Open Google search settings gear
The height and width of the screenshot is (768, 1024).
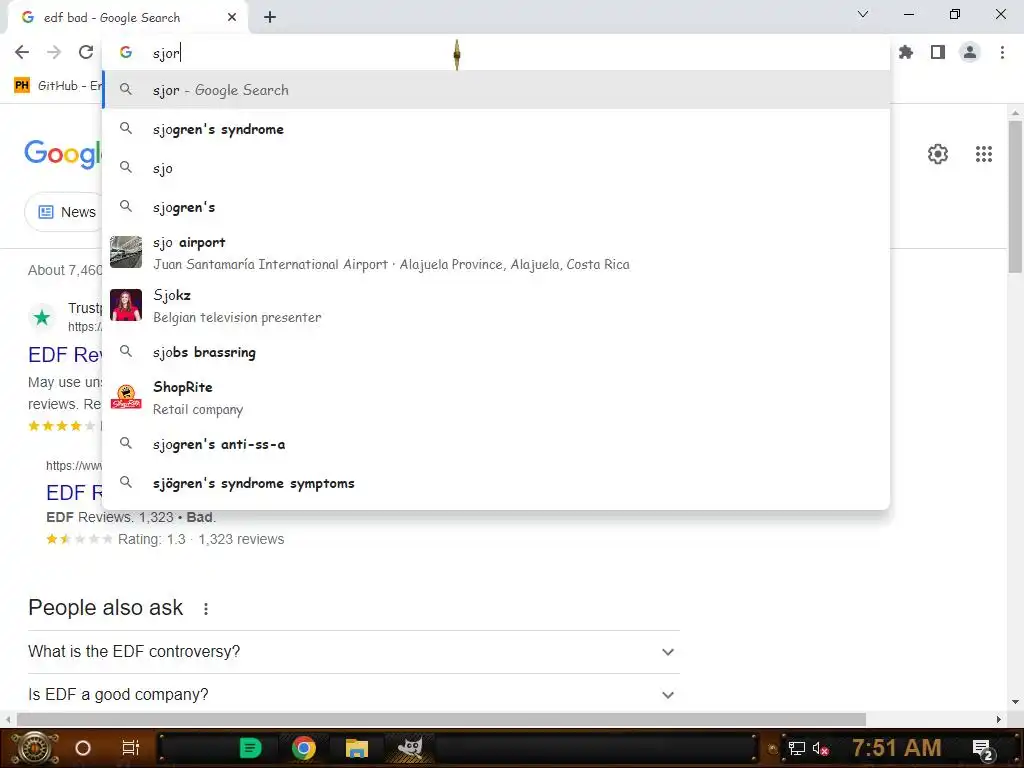[938, 154]
